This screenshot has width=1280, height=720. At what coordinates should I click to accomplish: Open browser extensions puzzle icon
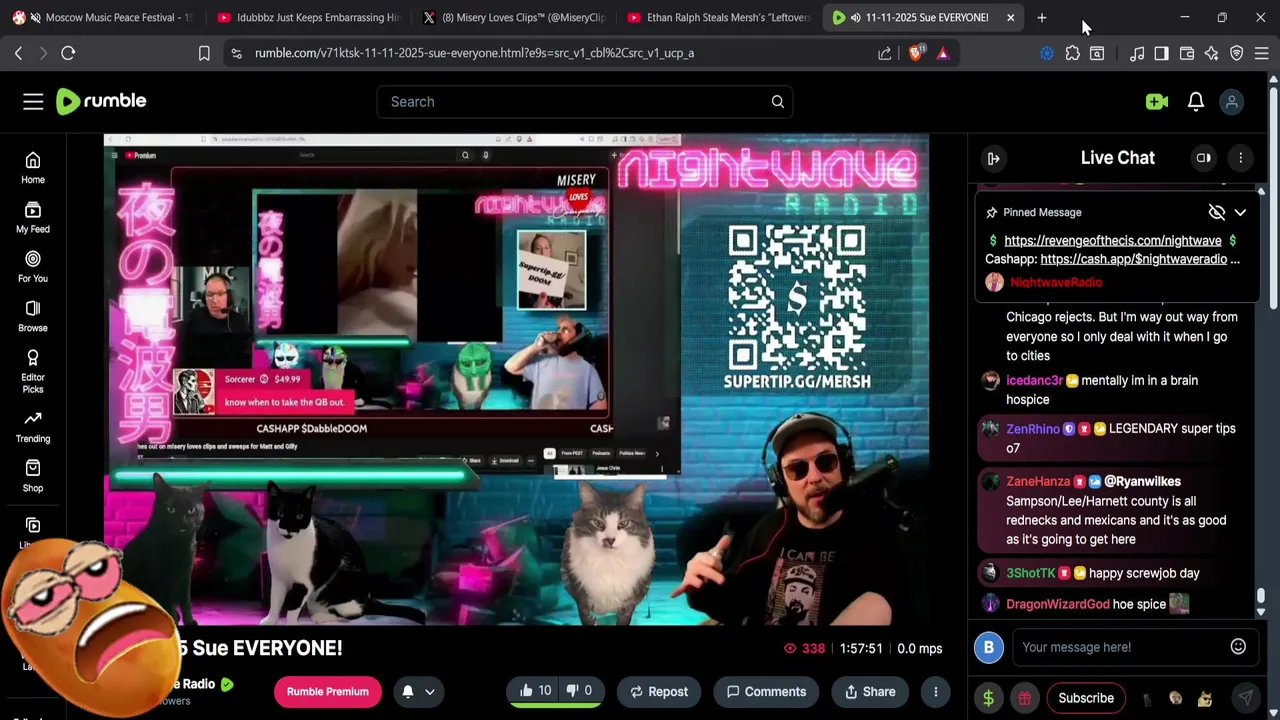1072,53
